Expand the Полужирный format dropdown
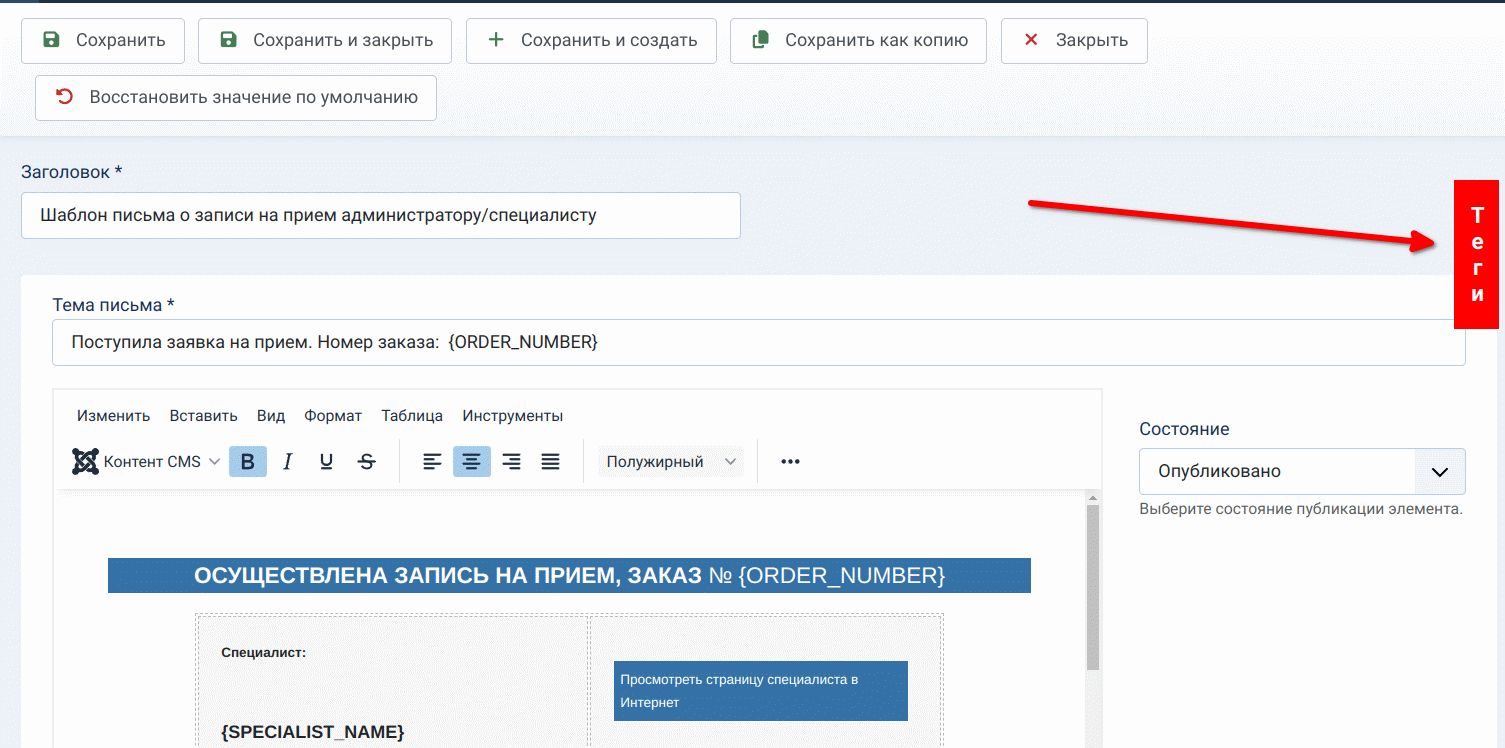 671,462
